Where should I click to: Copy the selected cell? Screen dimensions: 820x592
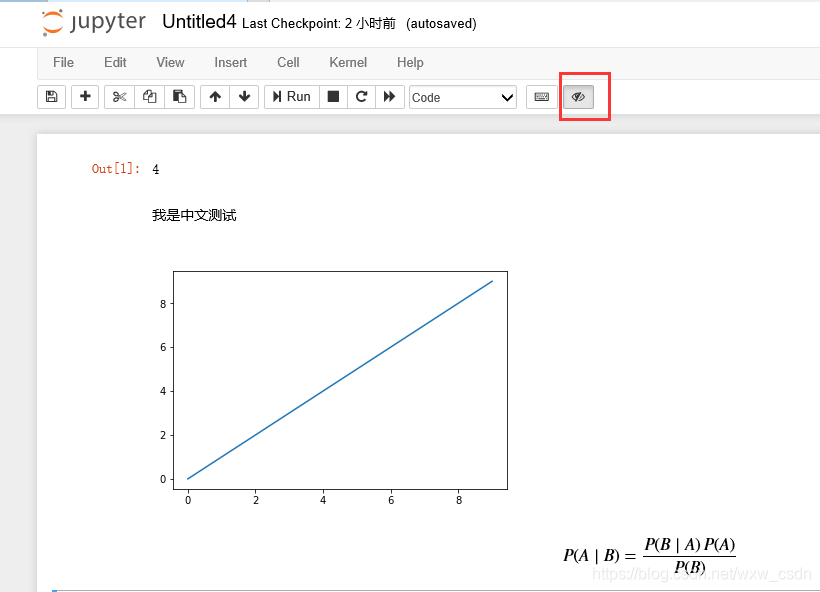[x=149, y=96]
